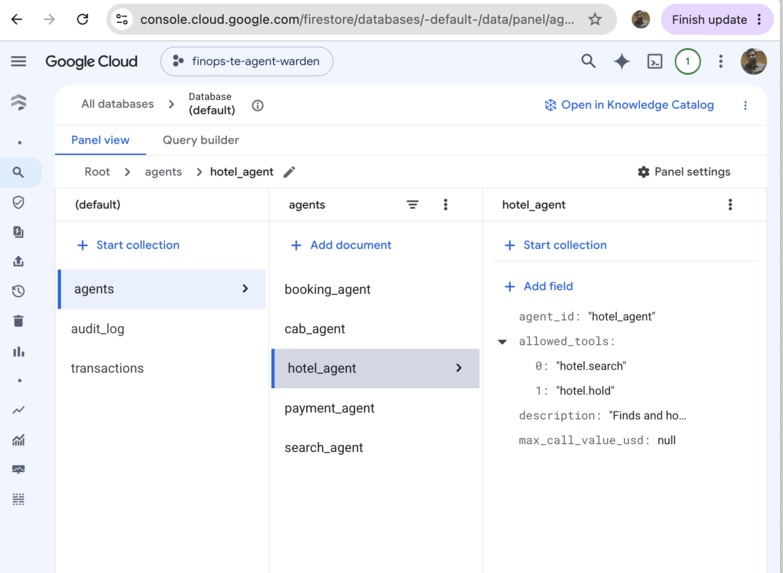783x573 pixels.
Task: Open the Usage bar chart icon
Action: point(18,351)
